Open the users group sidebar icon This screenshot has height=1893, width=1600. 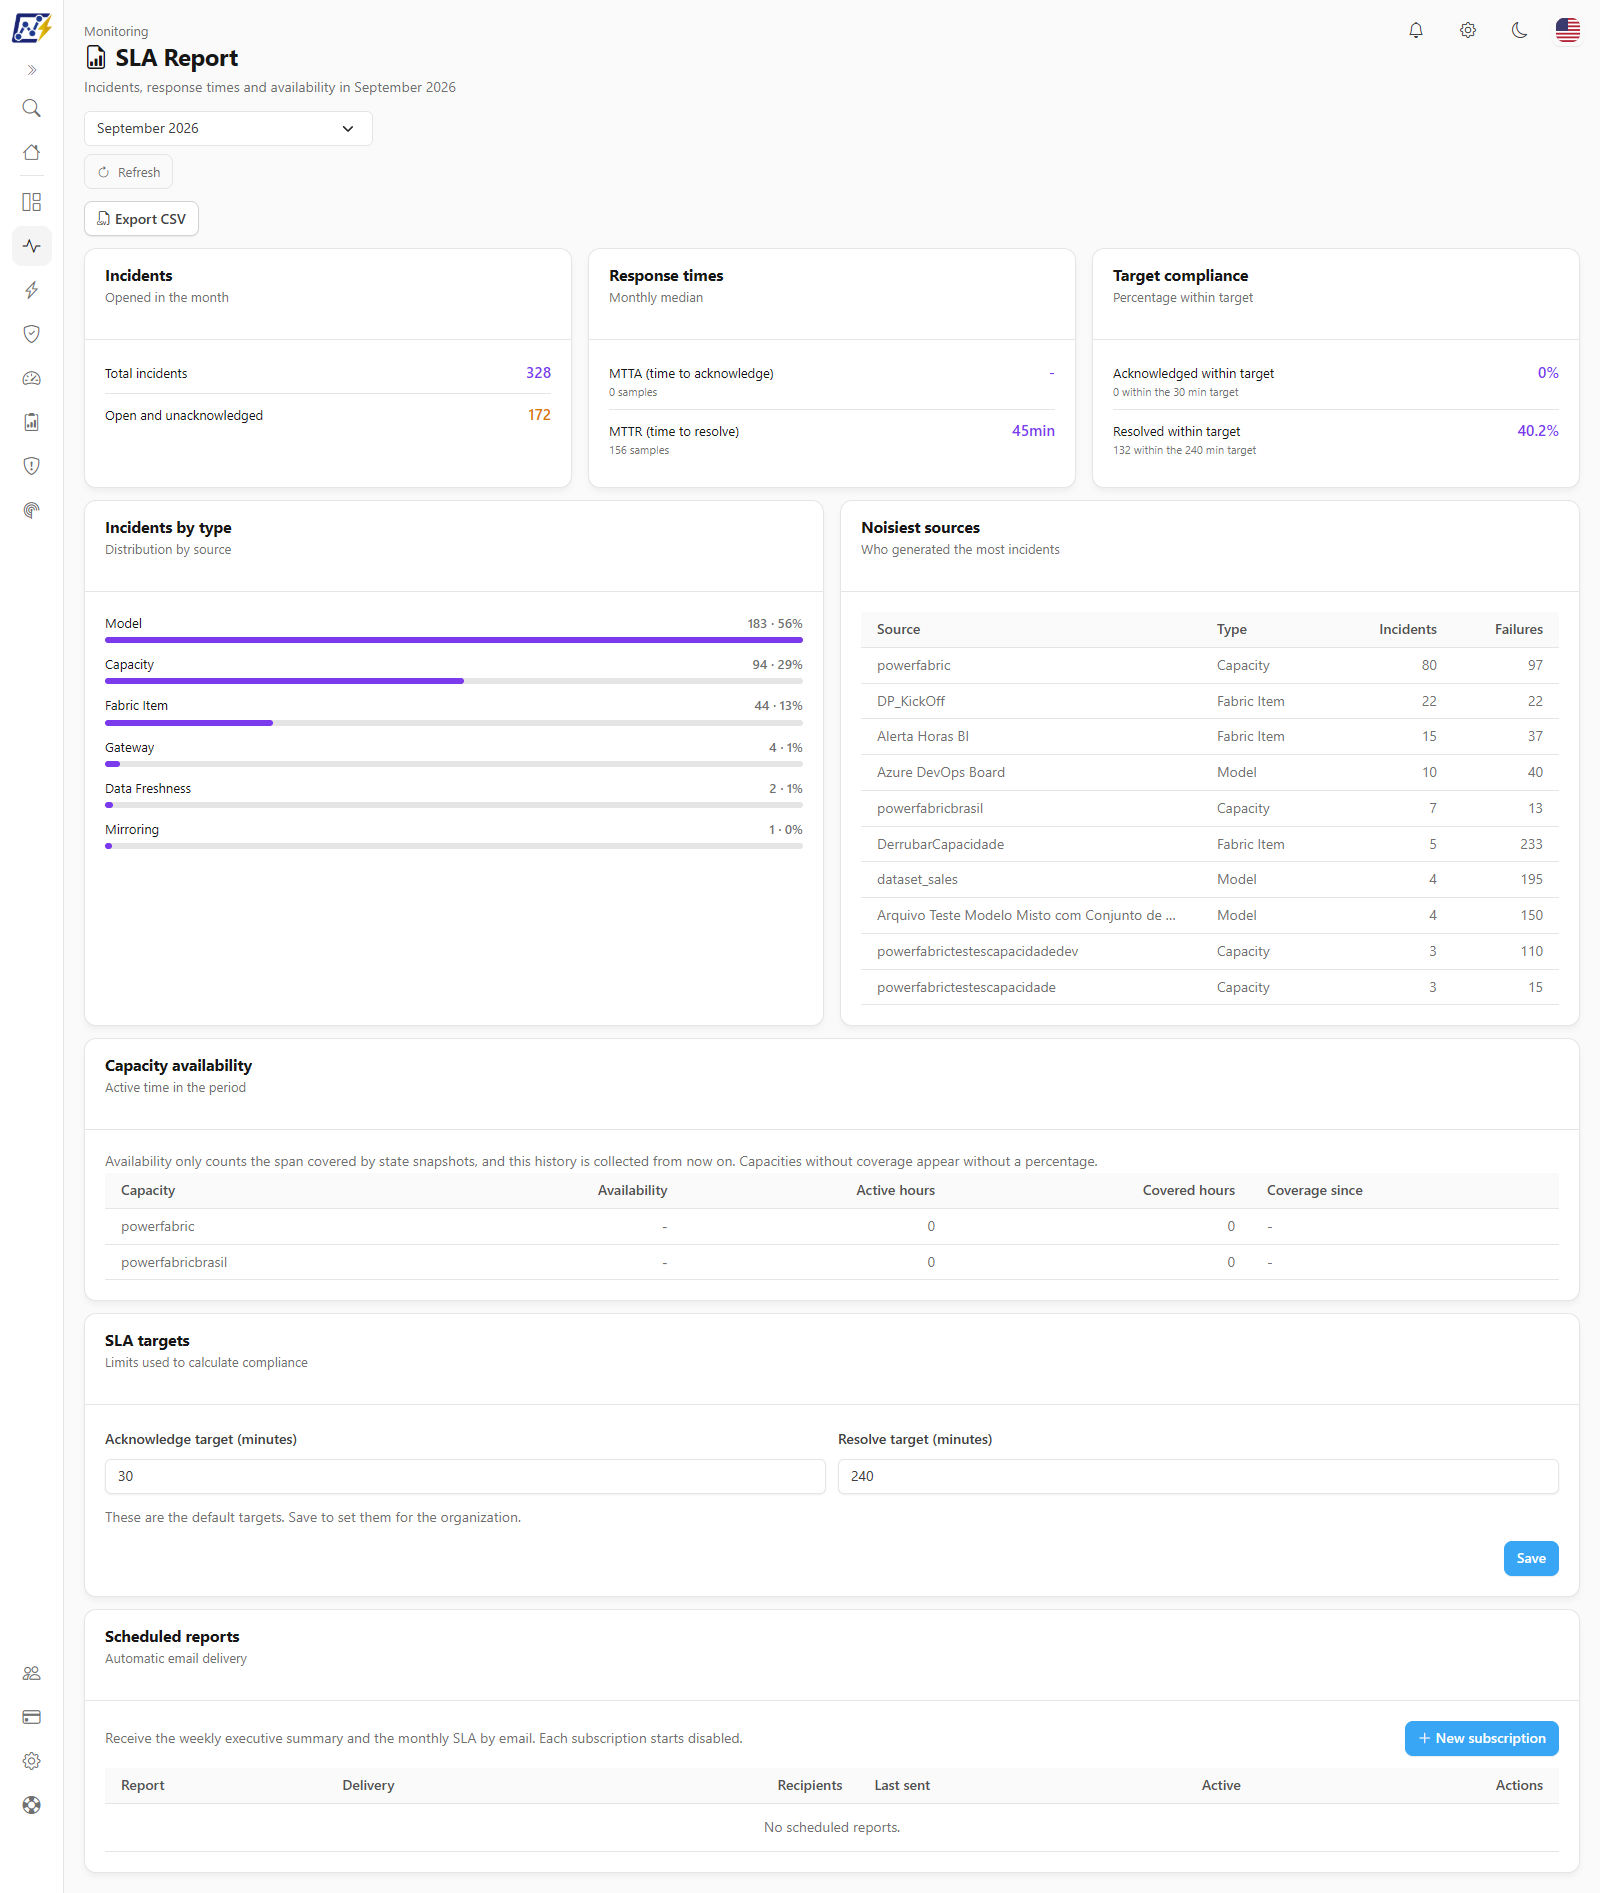coord(32,1673)
